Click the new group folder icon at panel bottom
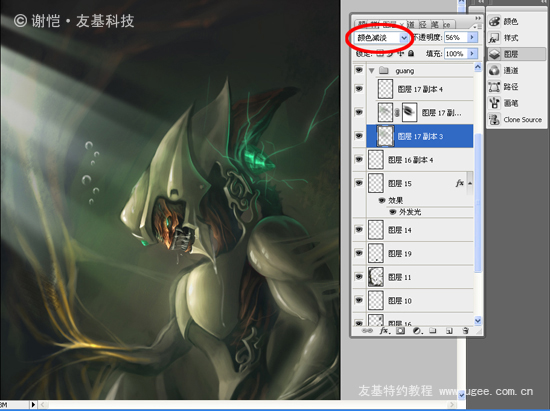Viewport: 550px width, 411px height. coord(433,331)
